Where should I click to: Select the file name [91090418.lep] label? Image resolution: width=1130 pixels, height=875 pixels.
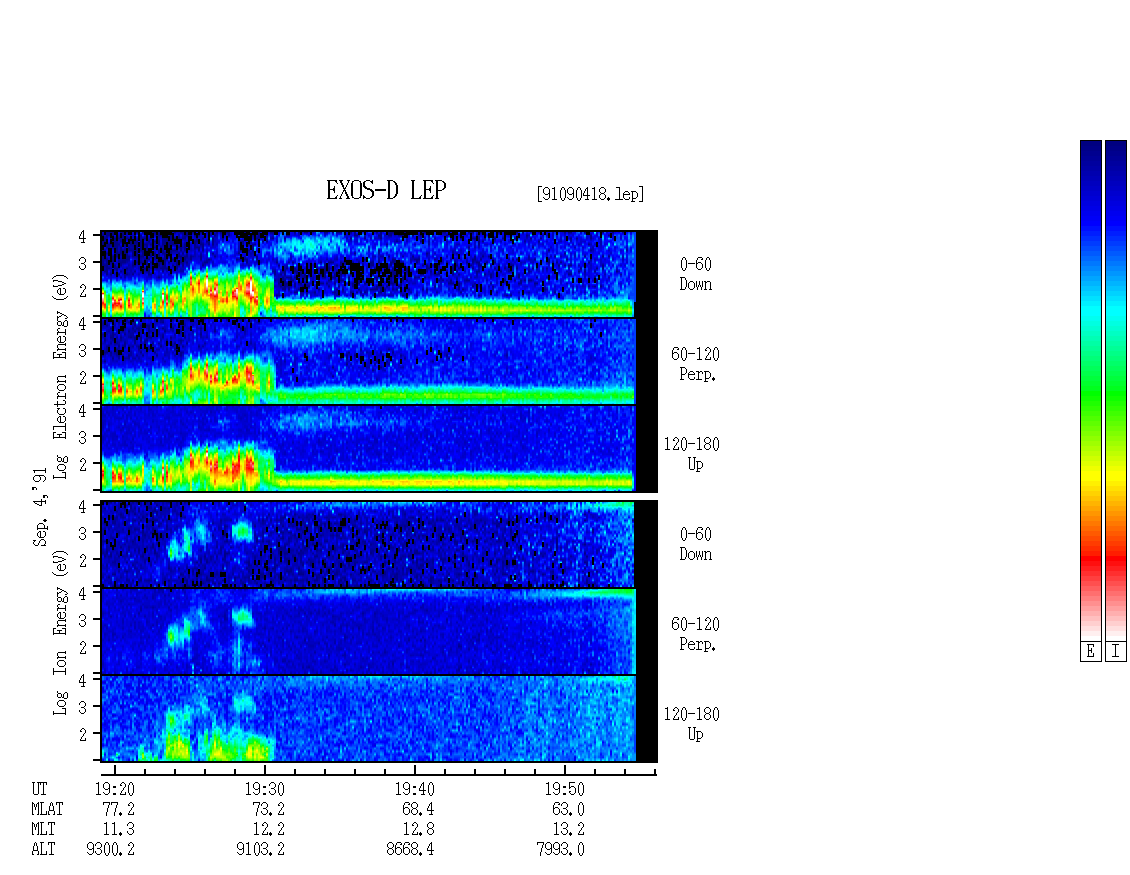click(x=590, y=194)
